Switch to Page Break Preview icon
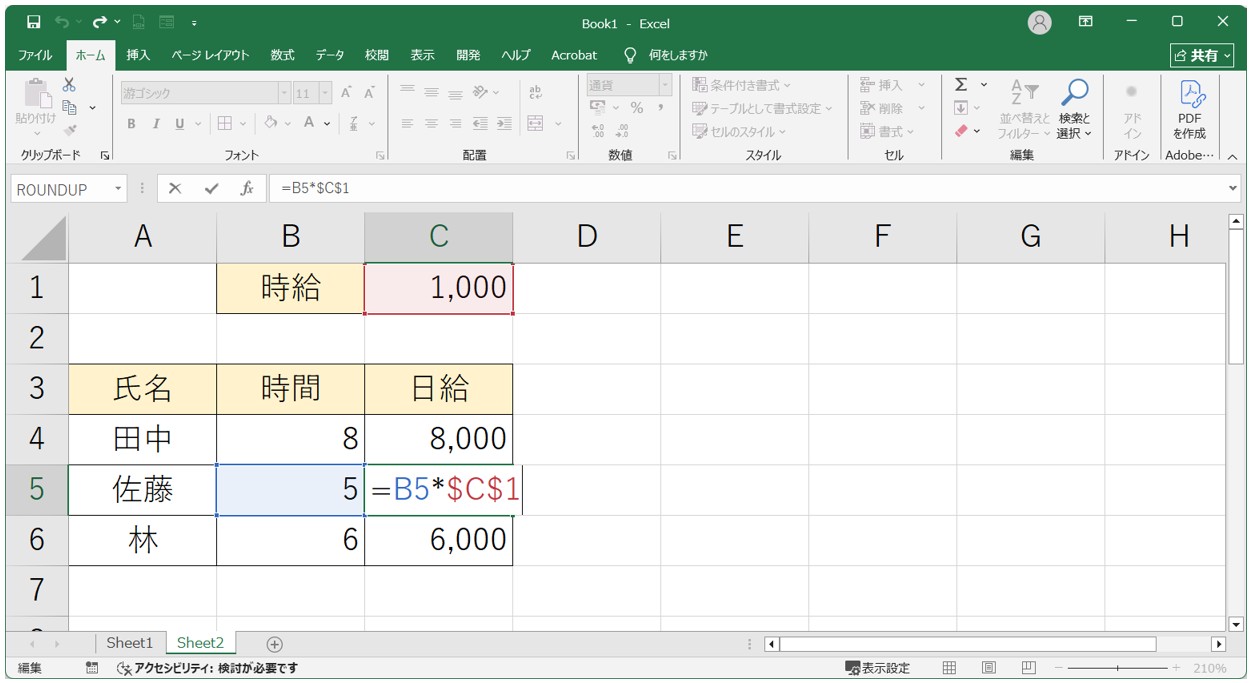The height and width of the screenshot is (683, 1251). point(1029,668)
